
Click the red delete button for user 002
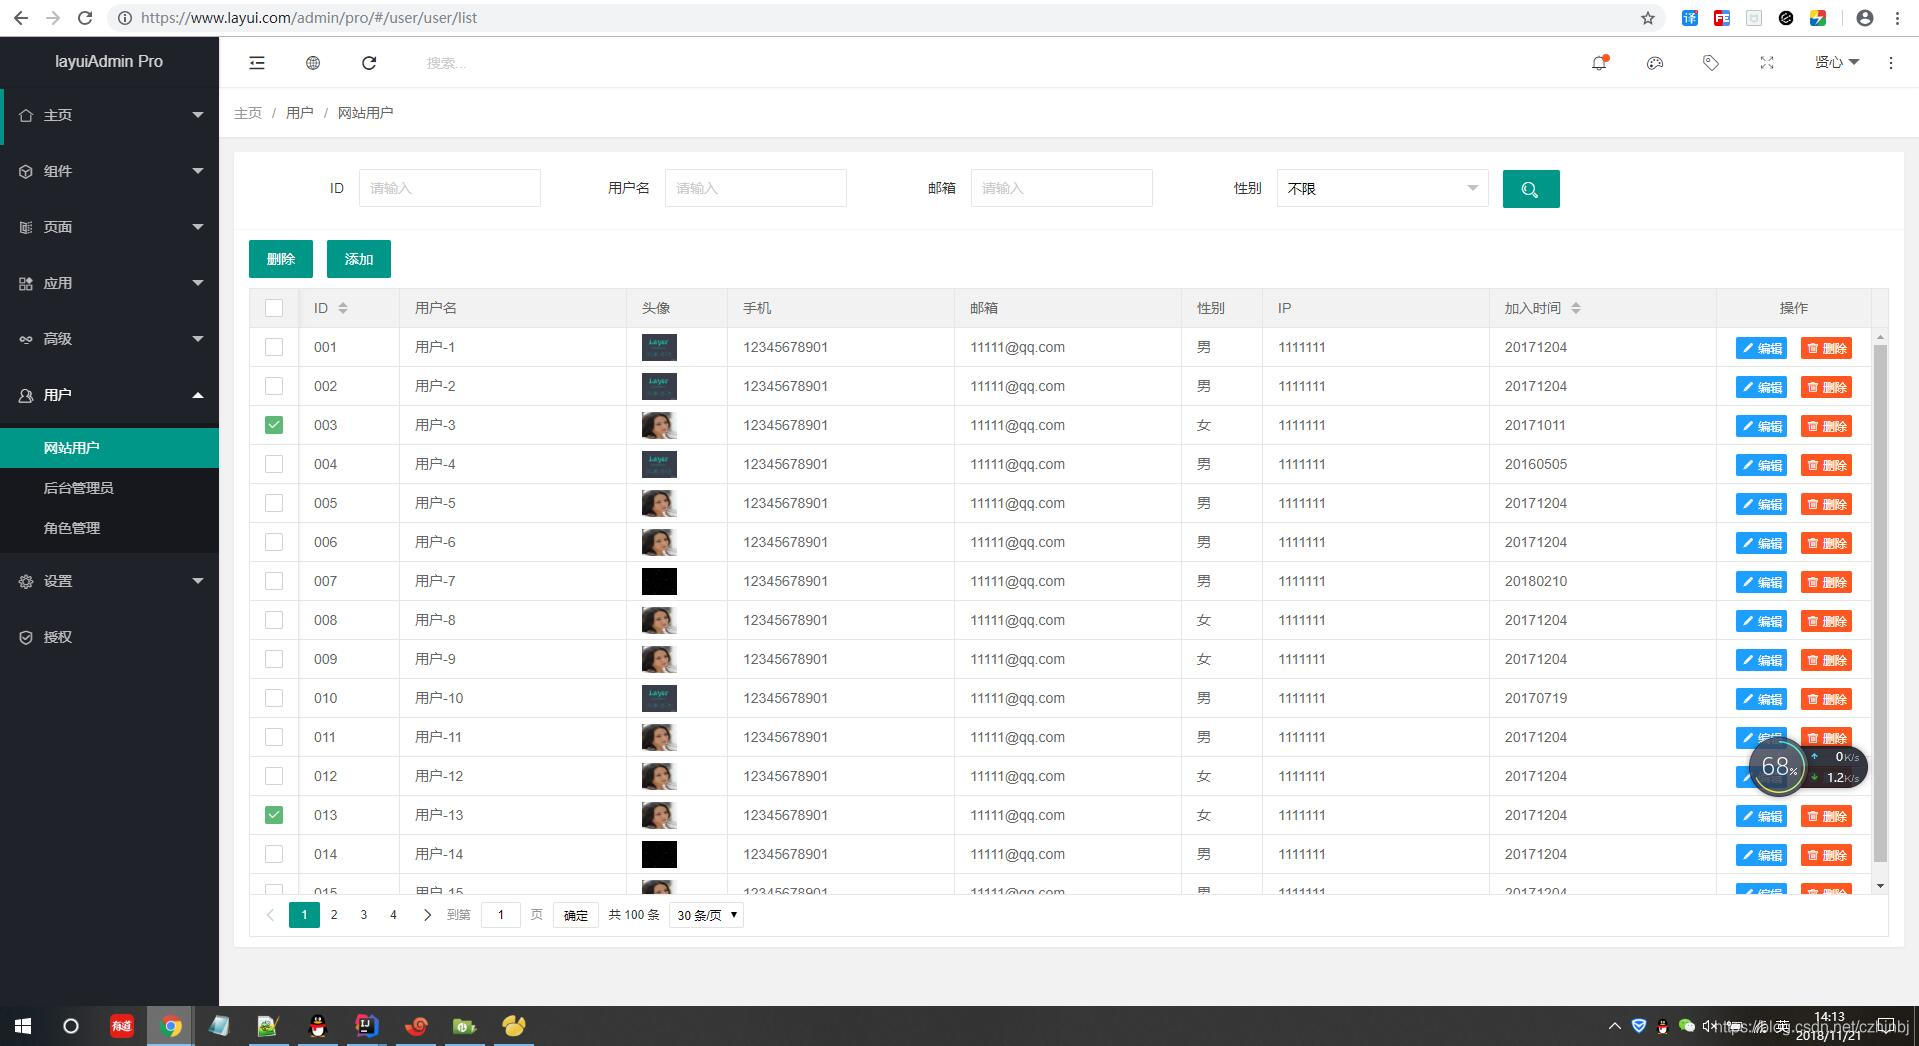pos(1826,387)
